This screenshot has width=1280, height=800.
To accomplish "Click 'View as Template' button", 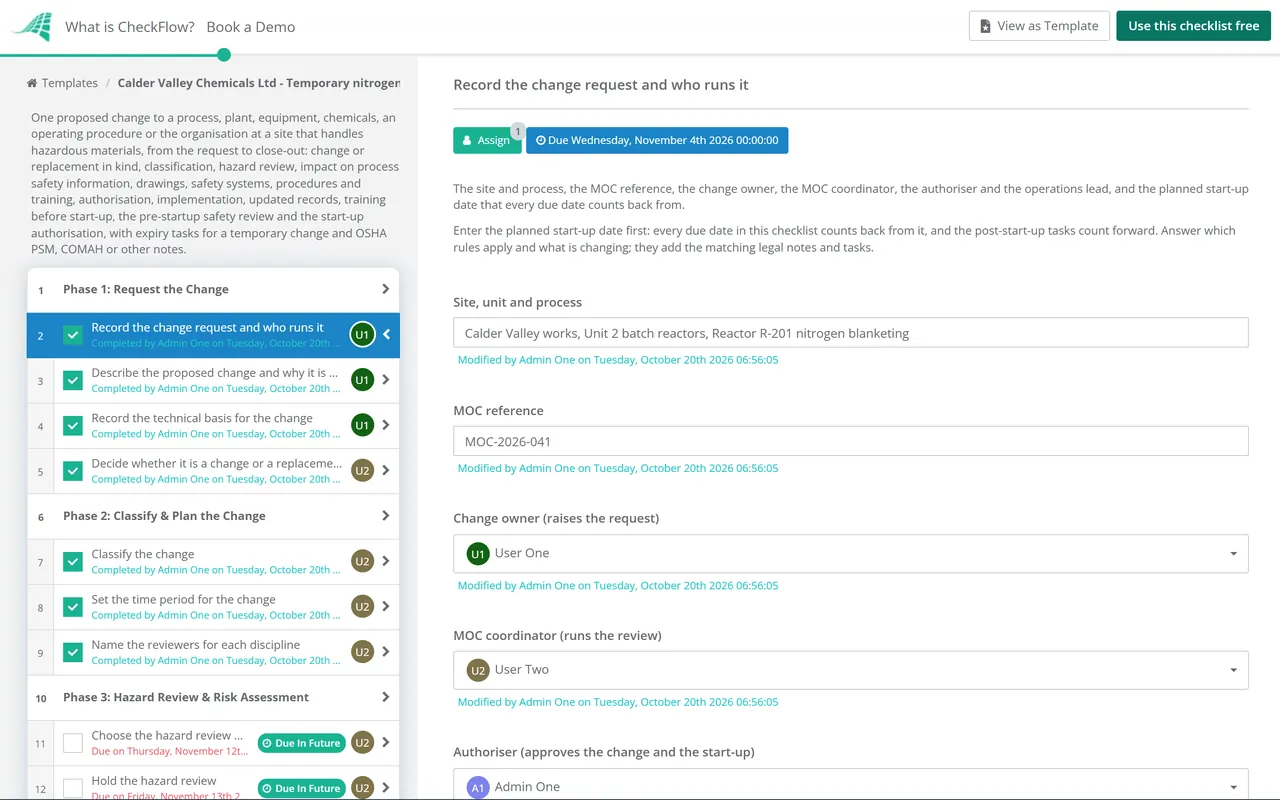I will tap(1039, 26).
